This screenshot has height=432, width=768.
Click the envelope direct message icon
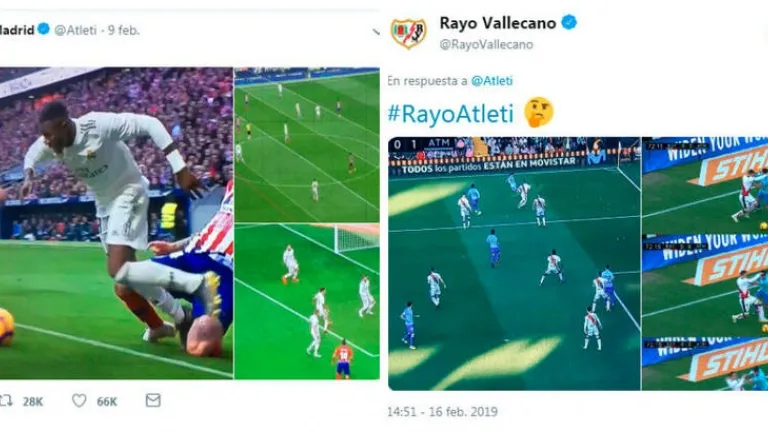pyautogui.click(x=153, y=400)
